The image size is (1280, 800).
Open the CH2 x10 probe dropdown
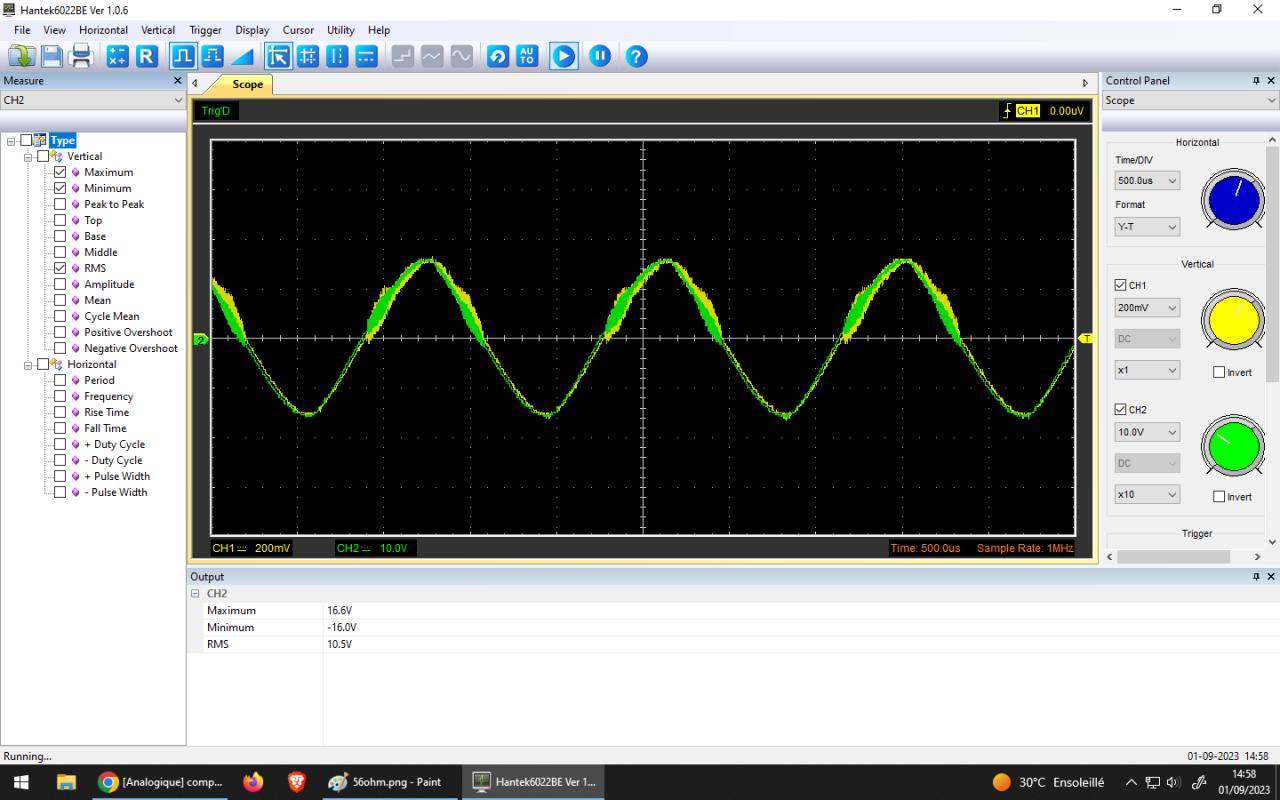[1147, 494]
